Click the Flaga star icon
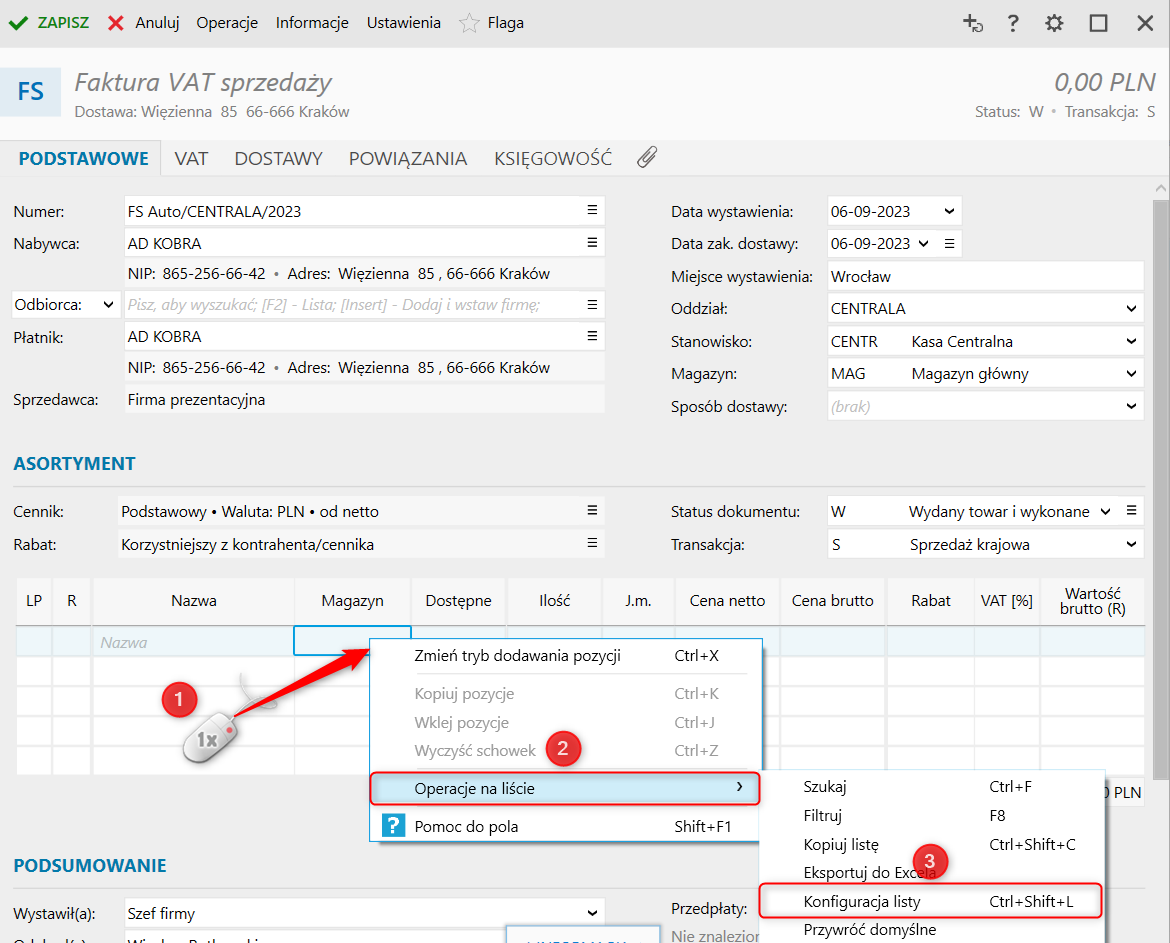 (x=469, y=23)
